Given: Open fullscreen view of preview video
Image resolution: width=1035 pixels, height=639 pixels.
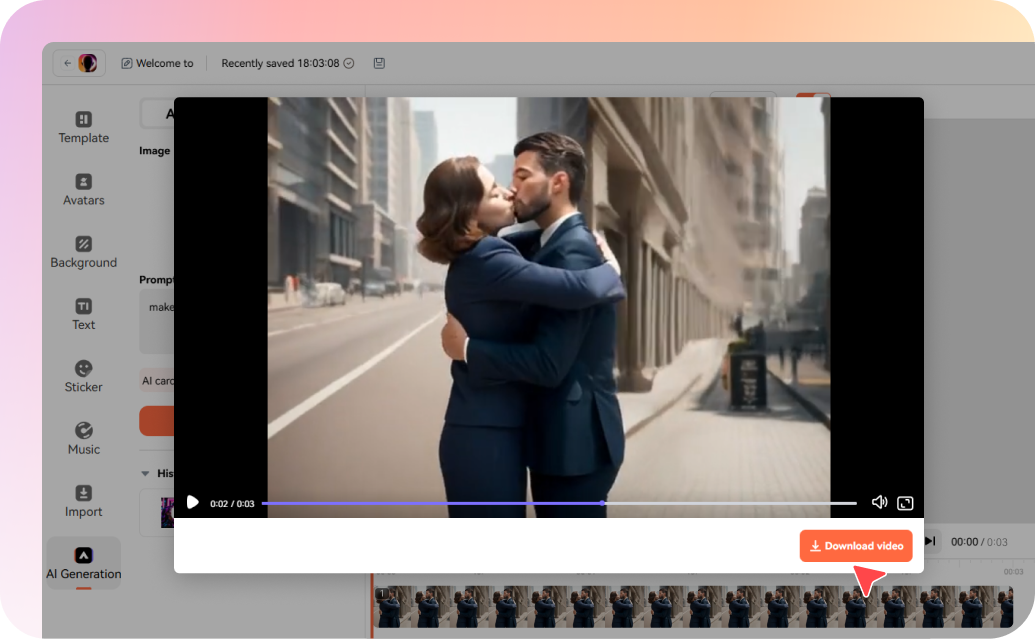Looking at the screenshot, I should click(905, 503).
